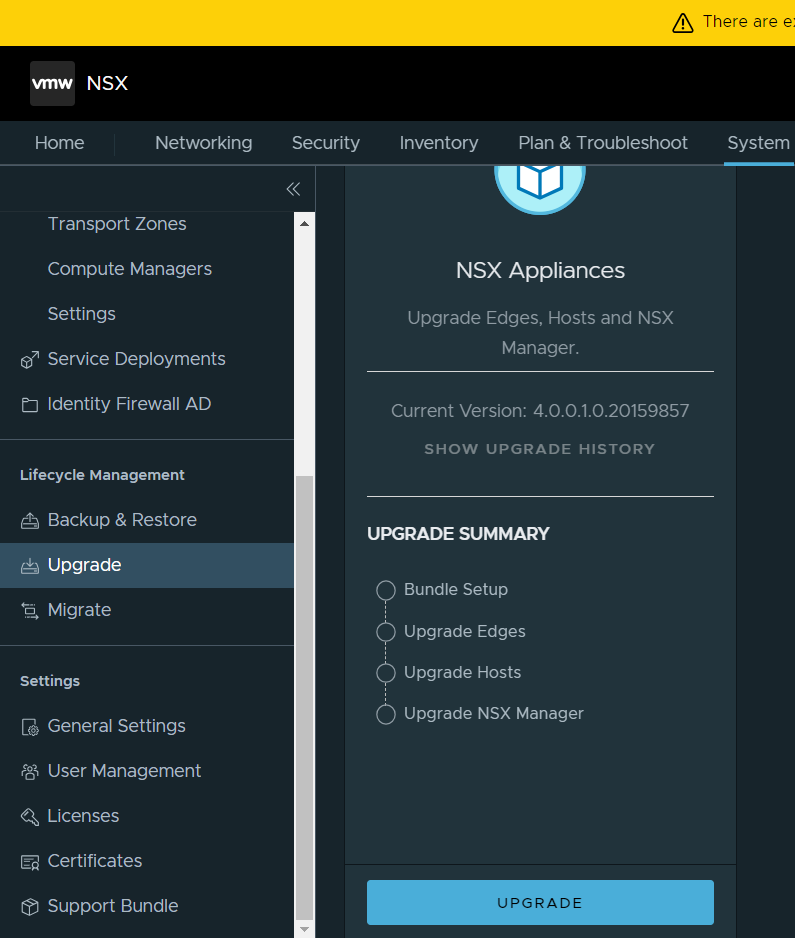
Task: Click the Upgrade NSX Manager label
Action: 494,714
